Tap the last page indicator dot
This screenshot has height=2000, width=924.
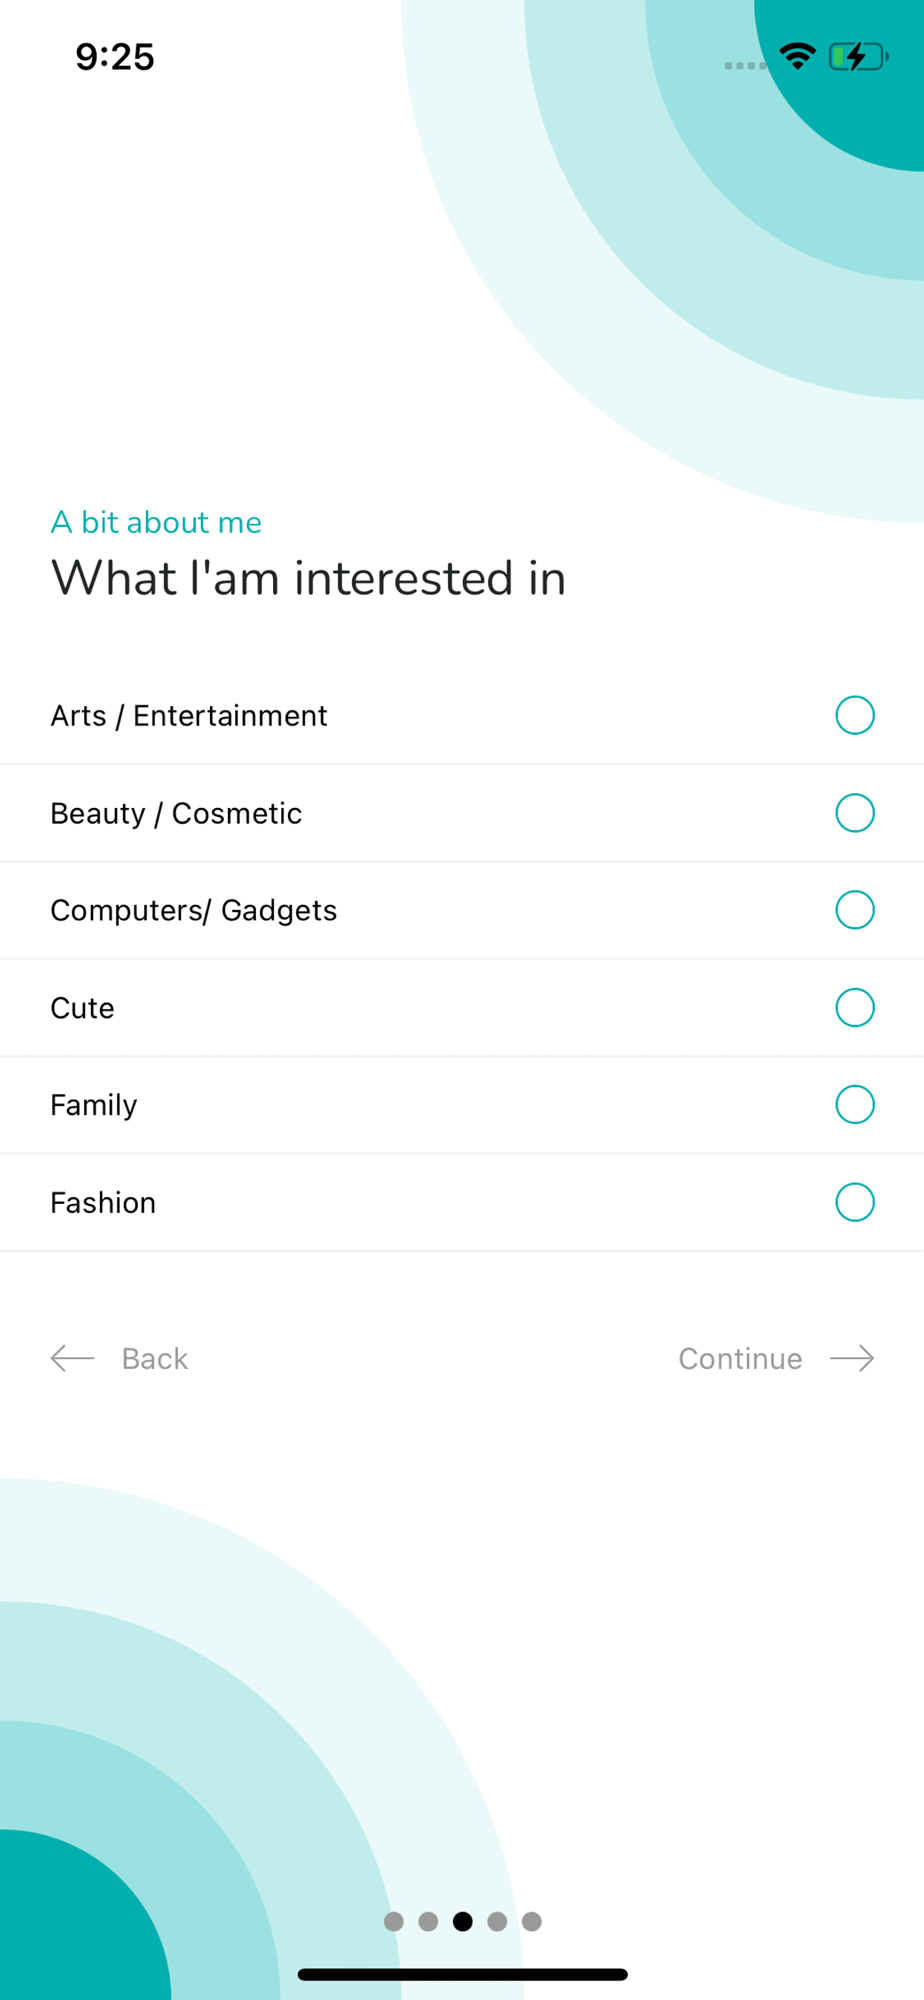(x=532, y=1921)
